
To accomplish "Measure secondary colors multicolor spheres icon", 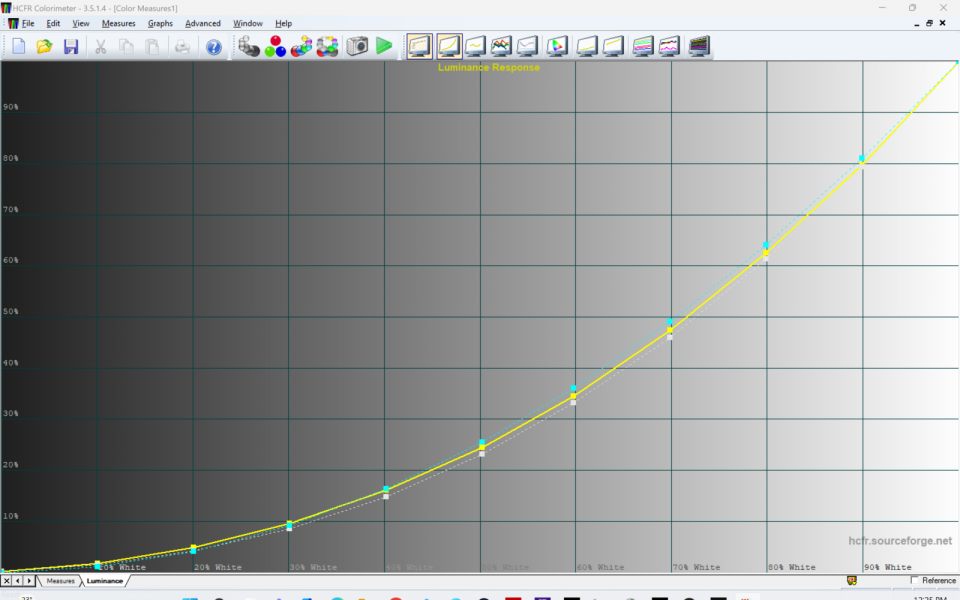I will pyautogui.click(x=301, y=47).
